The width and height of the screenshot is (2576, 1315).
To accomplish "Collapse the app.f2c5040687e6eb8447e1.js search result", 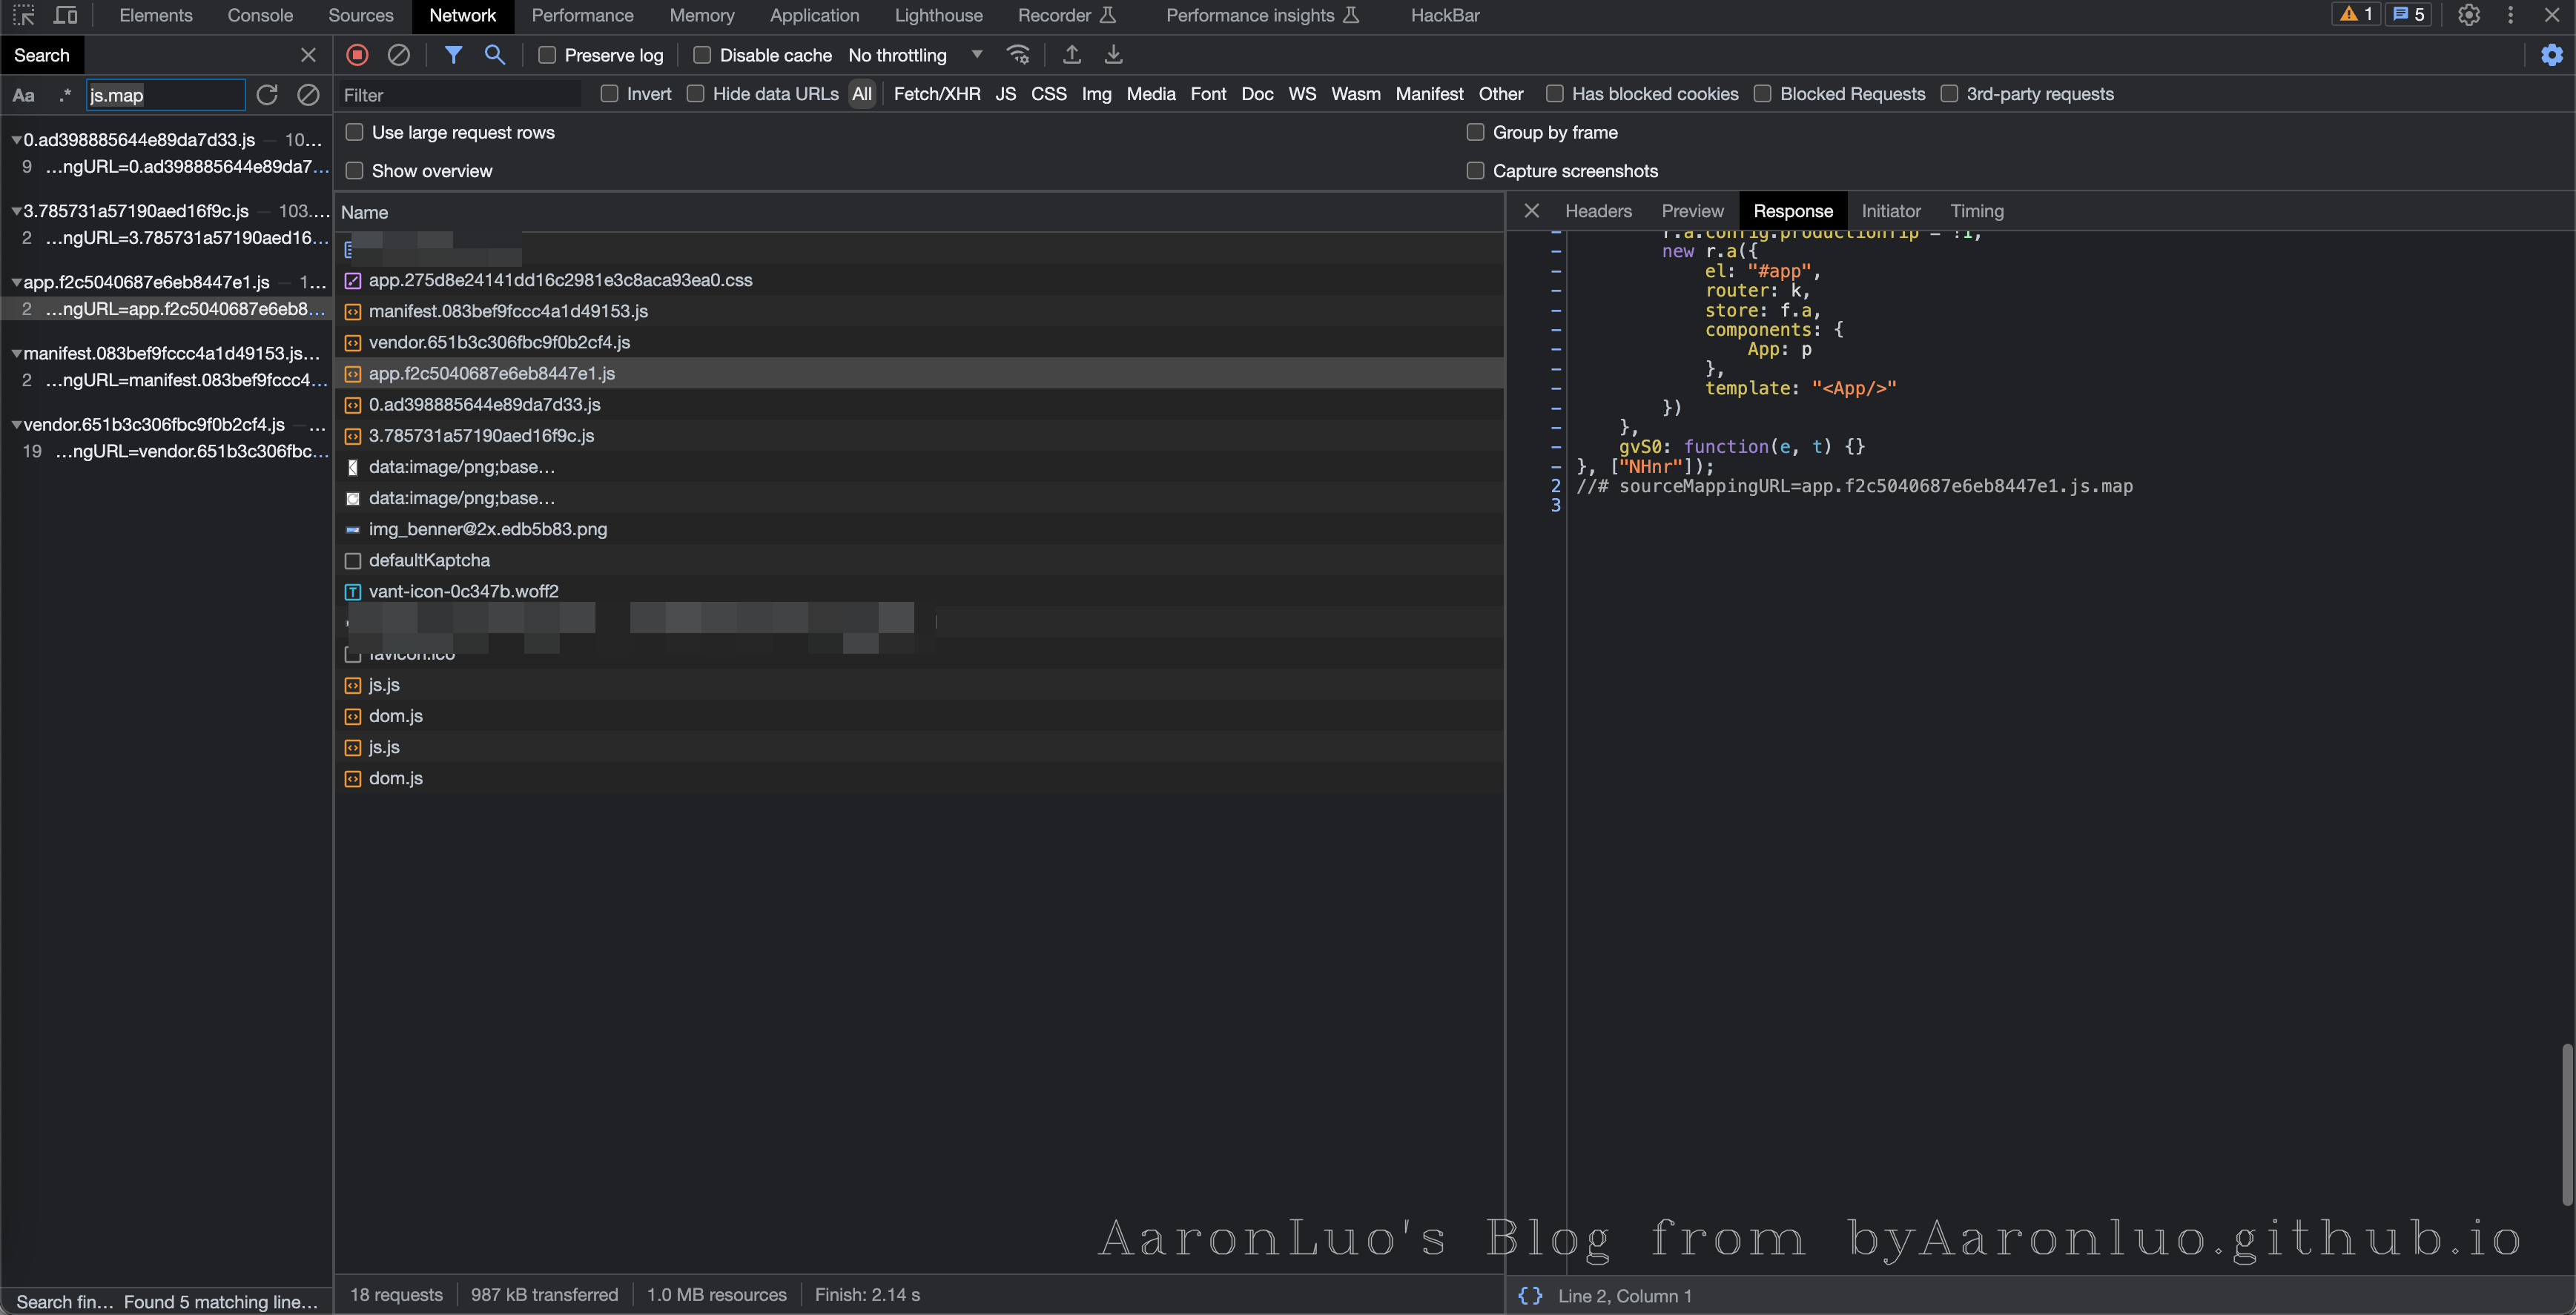I will click(x=16, y=283).
